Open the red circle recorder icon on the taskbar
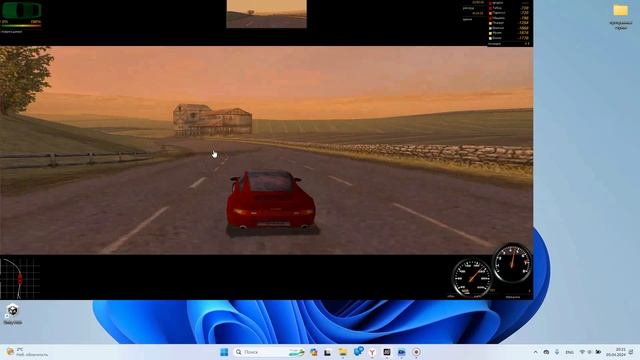Image resolution: width=640 pixels, height=360 pixels. pyautogui.click(x=416, y=352)
